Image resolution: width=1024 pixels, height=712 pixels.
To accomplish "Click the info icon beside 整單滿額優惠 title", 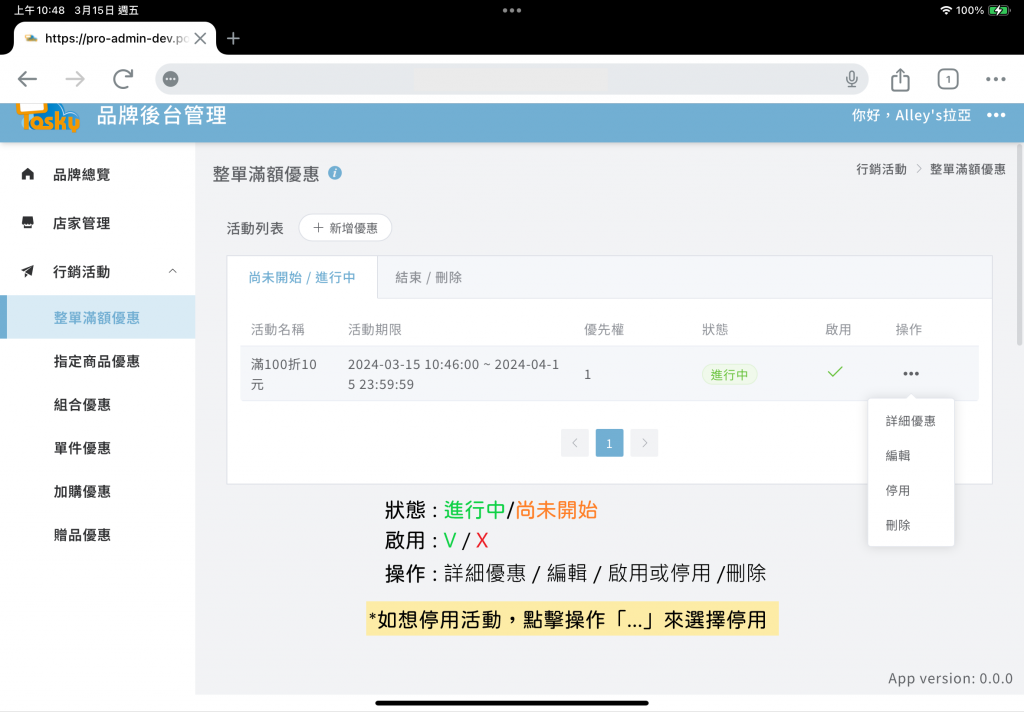I will tap(335, 172).
